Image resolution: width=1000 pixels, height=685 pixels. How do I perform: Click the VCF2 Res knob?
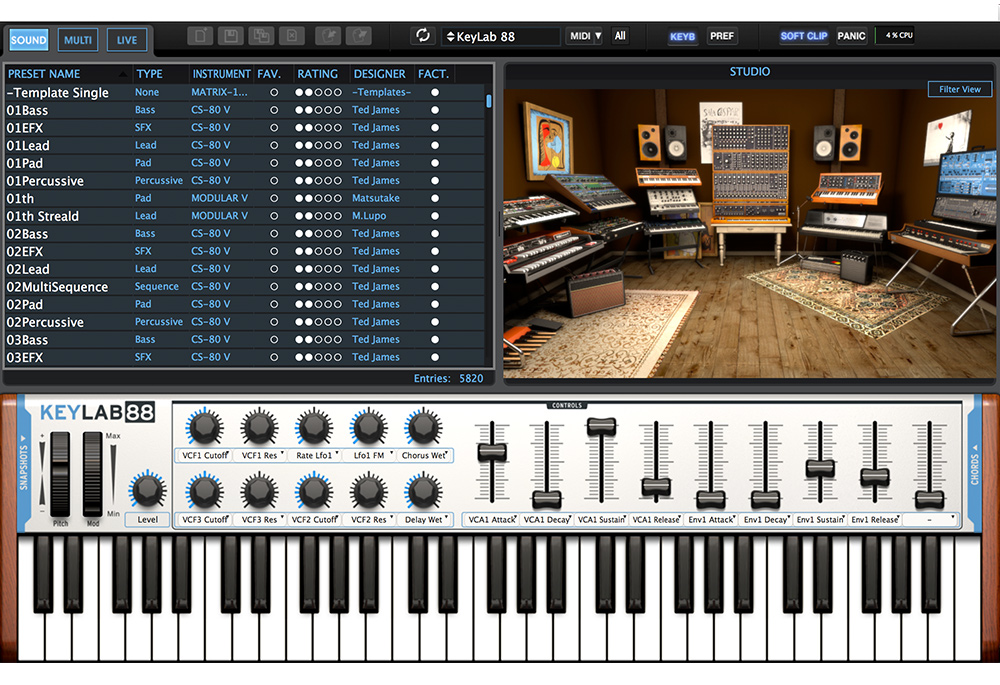pos(369,491)
